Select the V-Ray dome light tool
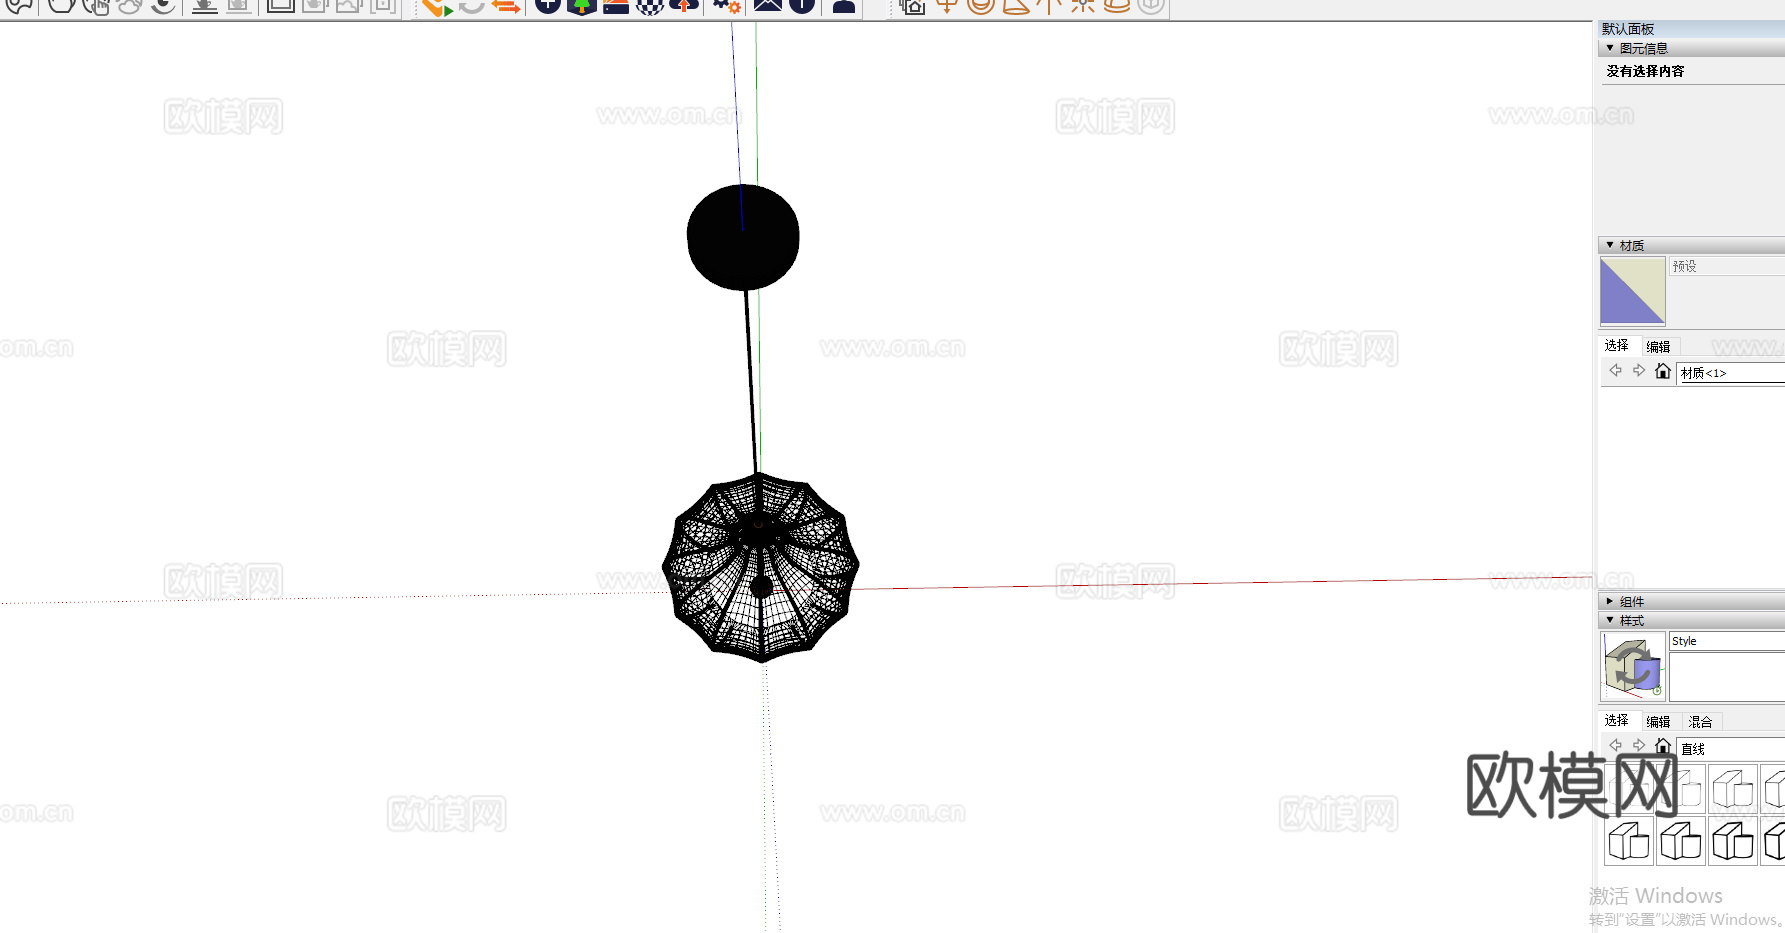1785x933 pixels. [1117, 5]
